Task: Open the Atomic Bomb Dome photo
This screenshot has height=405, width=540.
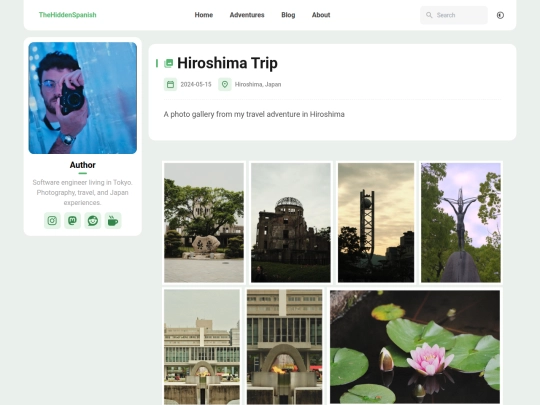Action: [x=291, y=222]
